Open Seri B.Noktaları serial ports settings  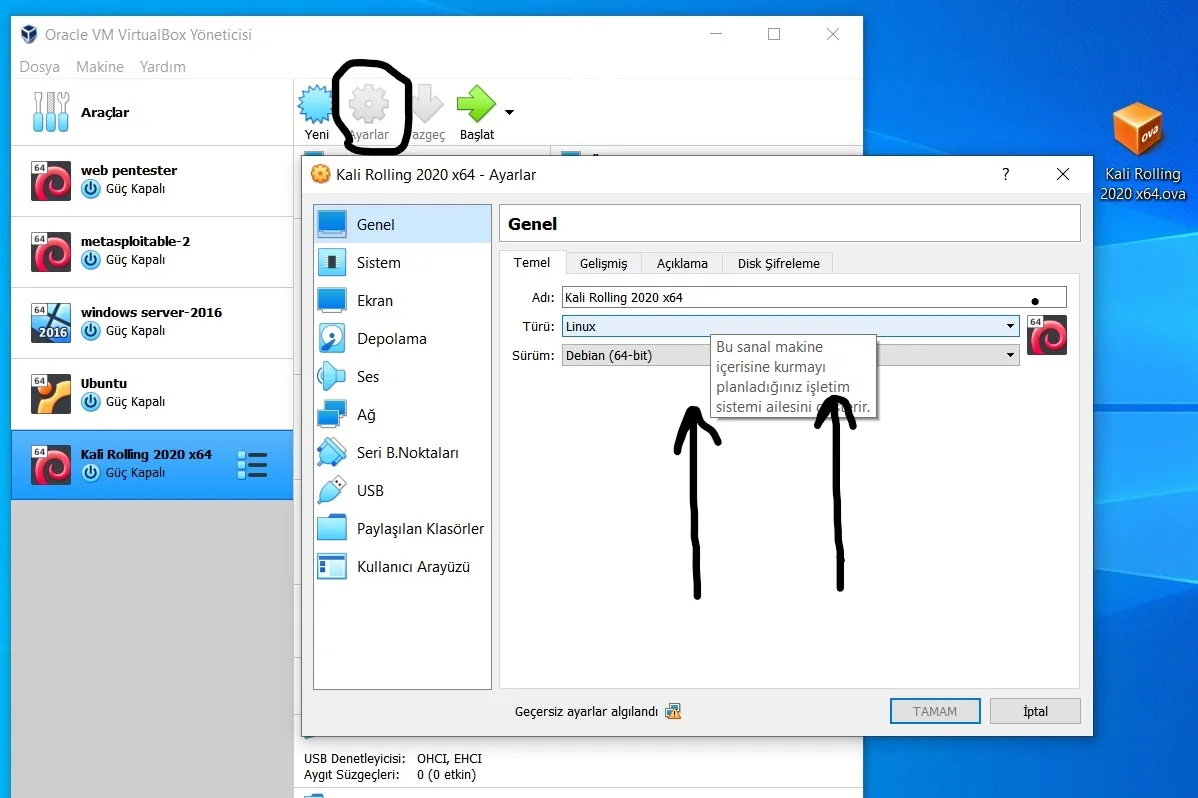(402, 453)
